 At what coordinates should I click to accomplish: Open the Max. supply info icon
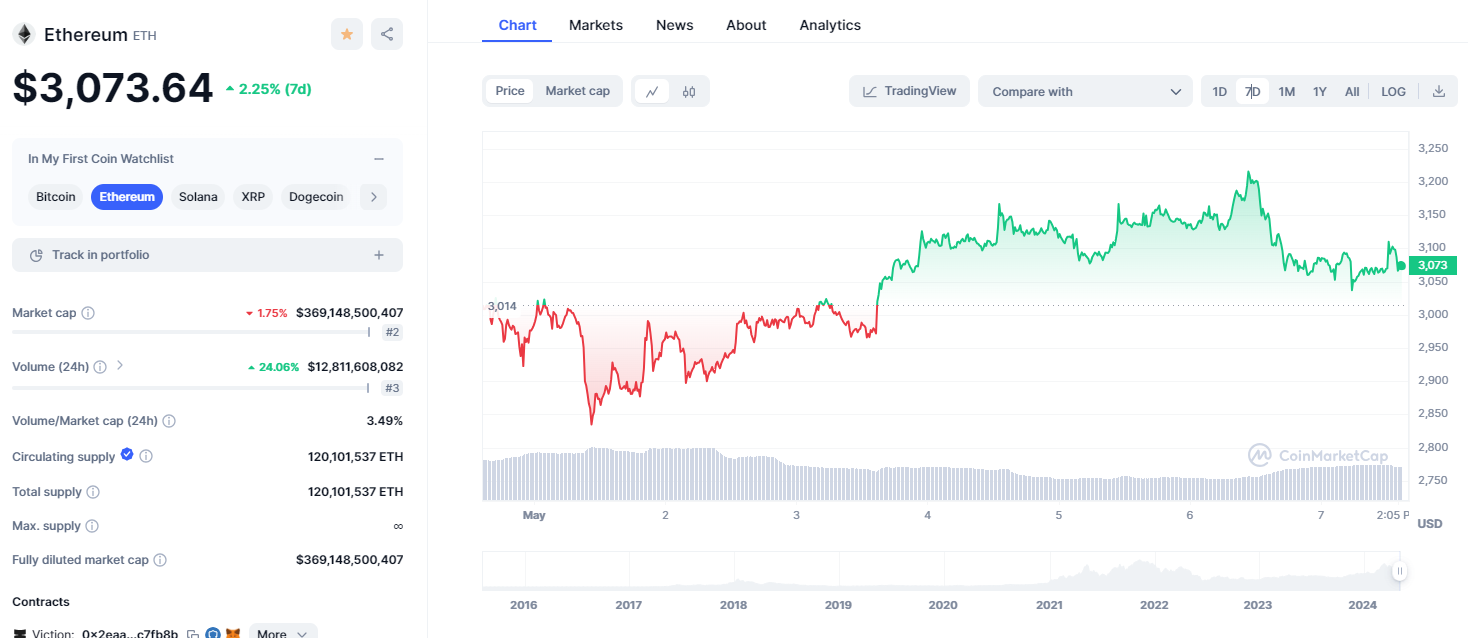click(x=92, y=526)
